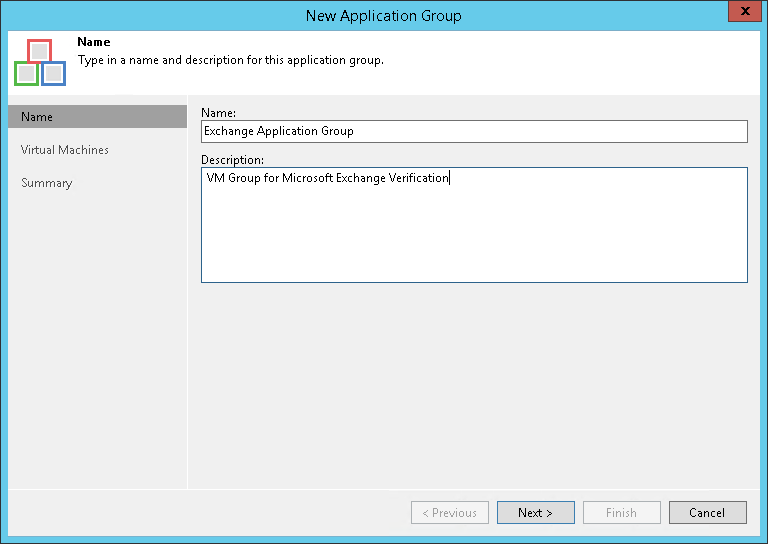Image resolution: width=768 pixels, height=544 pixels.
Task: Click the bold Name heading in the header
Action: [93, 44]
